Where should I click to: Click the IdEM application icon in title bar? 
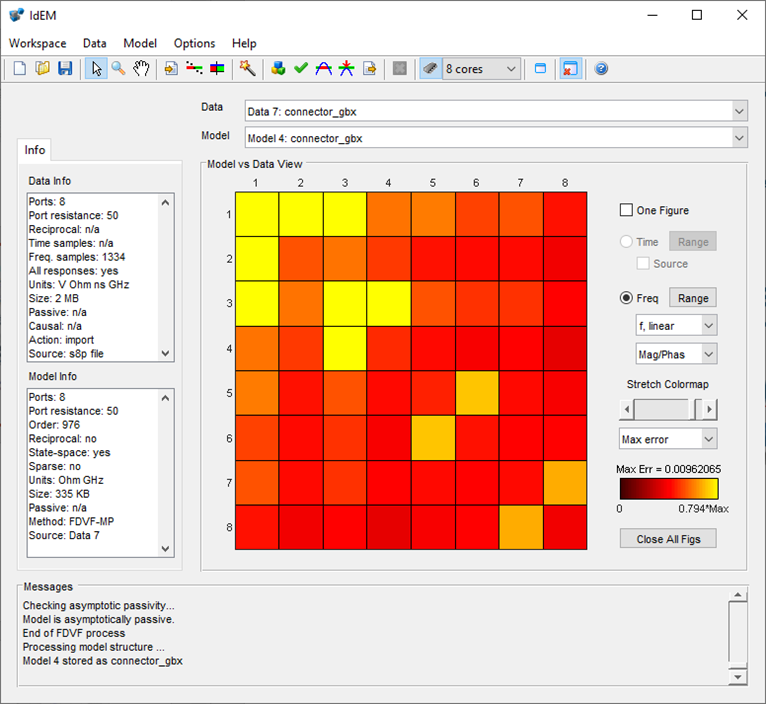point(16,15)
